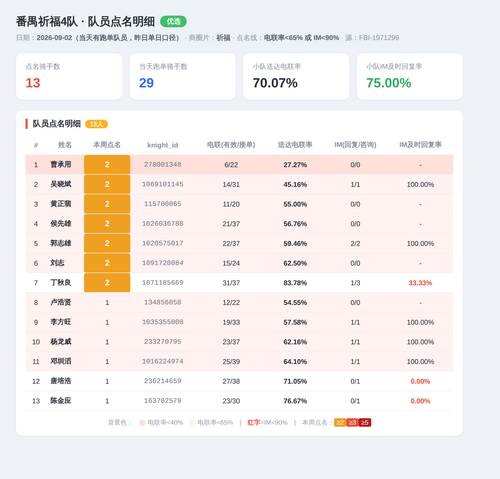
Task: Click the red 0.00% in row 13
Action: click(420, 401)
